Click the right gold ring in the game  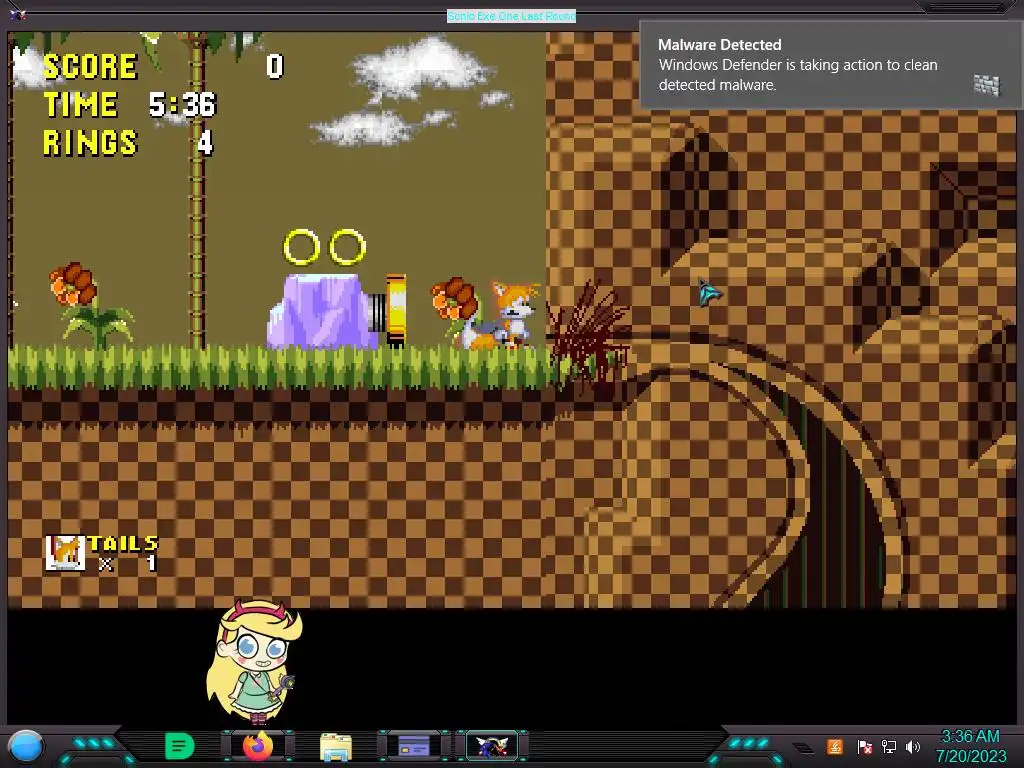click(347, 247)
